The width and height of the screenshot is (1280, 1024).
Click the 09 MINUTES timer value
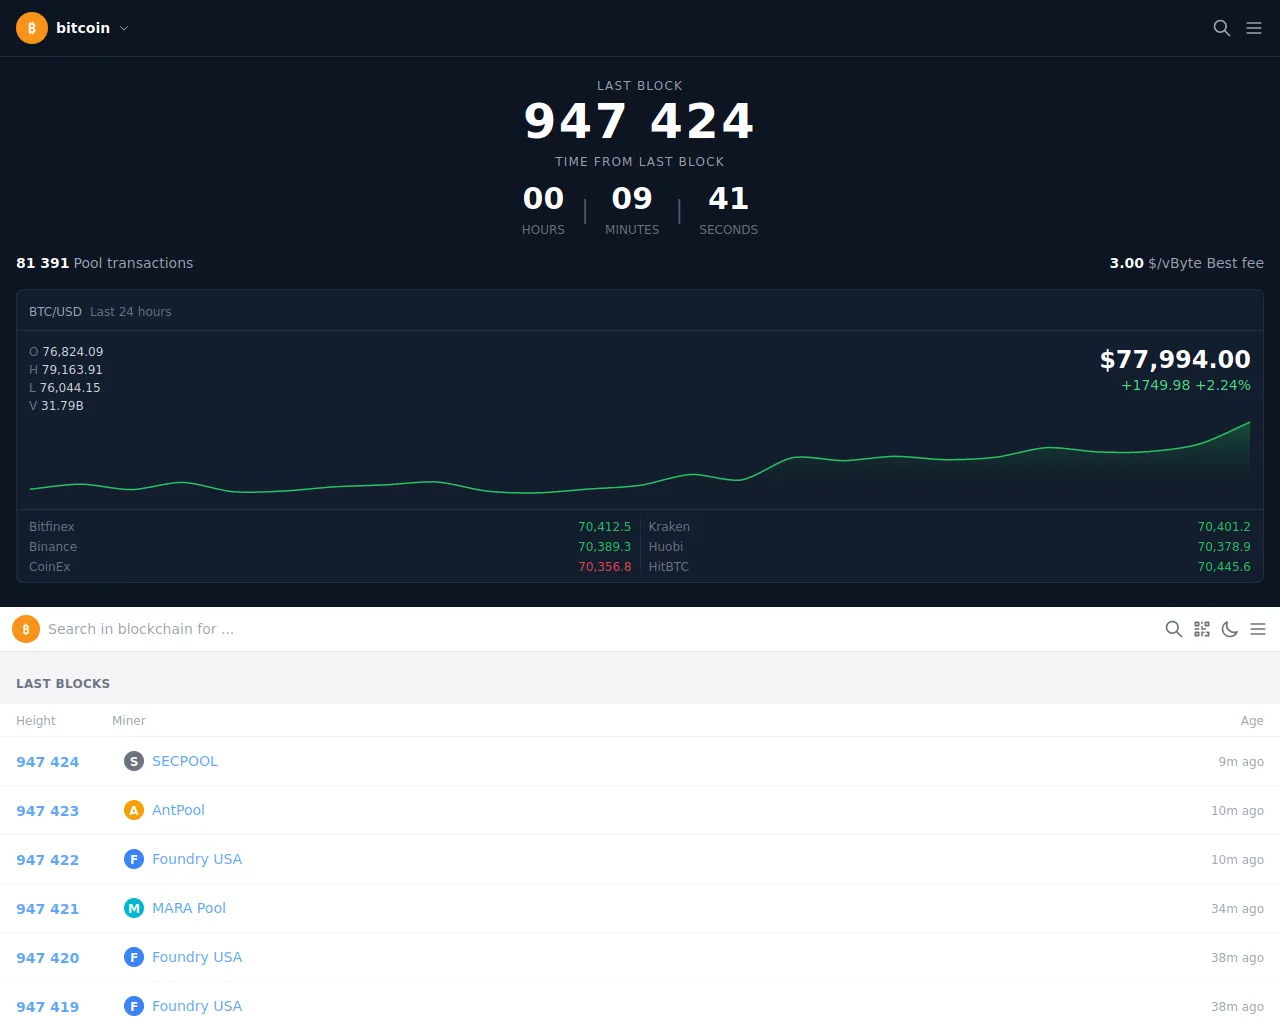pos(632,209)
